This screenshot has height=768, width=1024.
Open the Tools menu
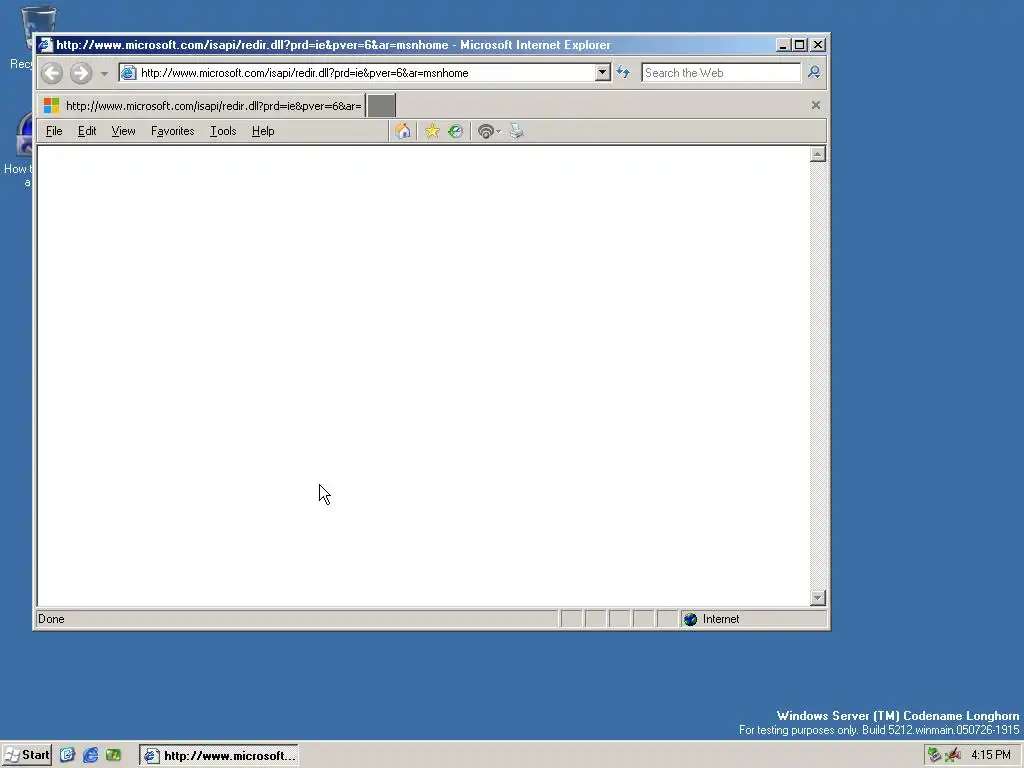click(223, 131)
